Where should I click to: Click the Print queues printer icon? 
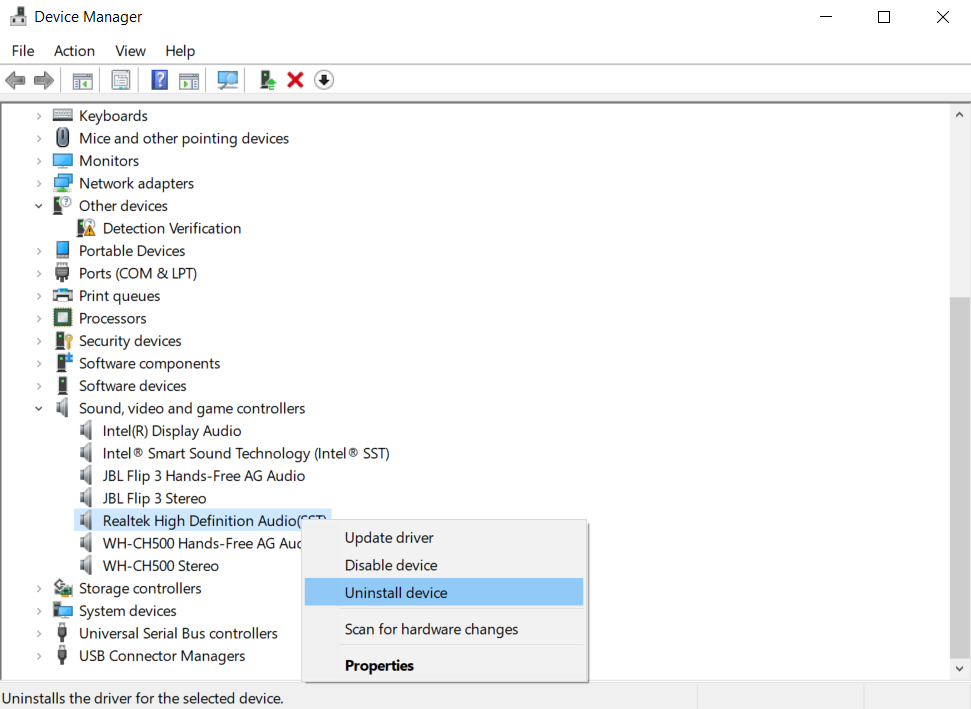click(x=63, y=295)
